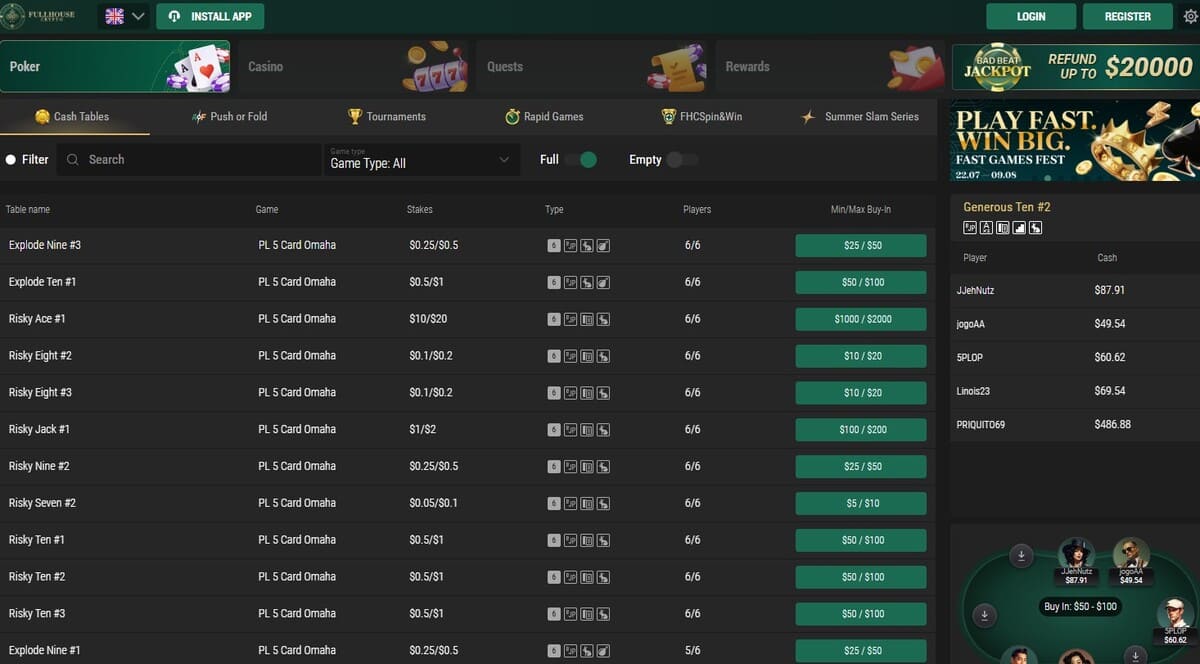Click the Stakes column header
Viewport: 1200px width, 664px height.
point(420,210)
